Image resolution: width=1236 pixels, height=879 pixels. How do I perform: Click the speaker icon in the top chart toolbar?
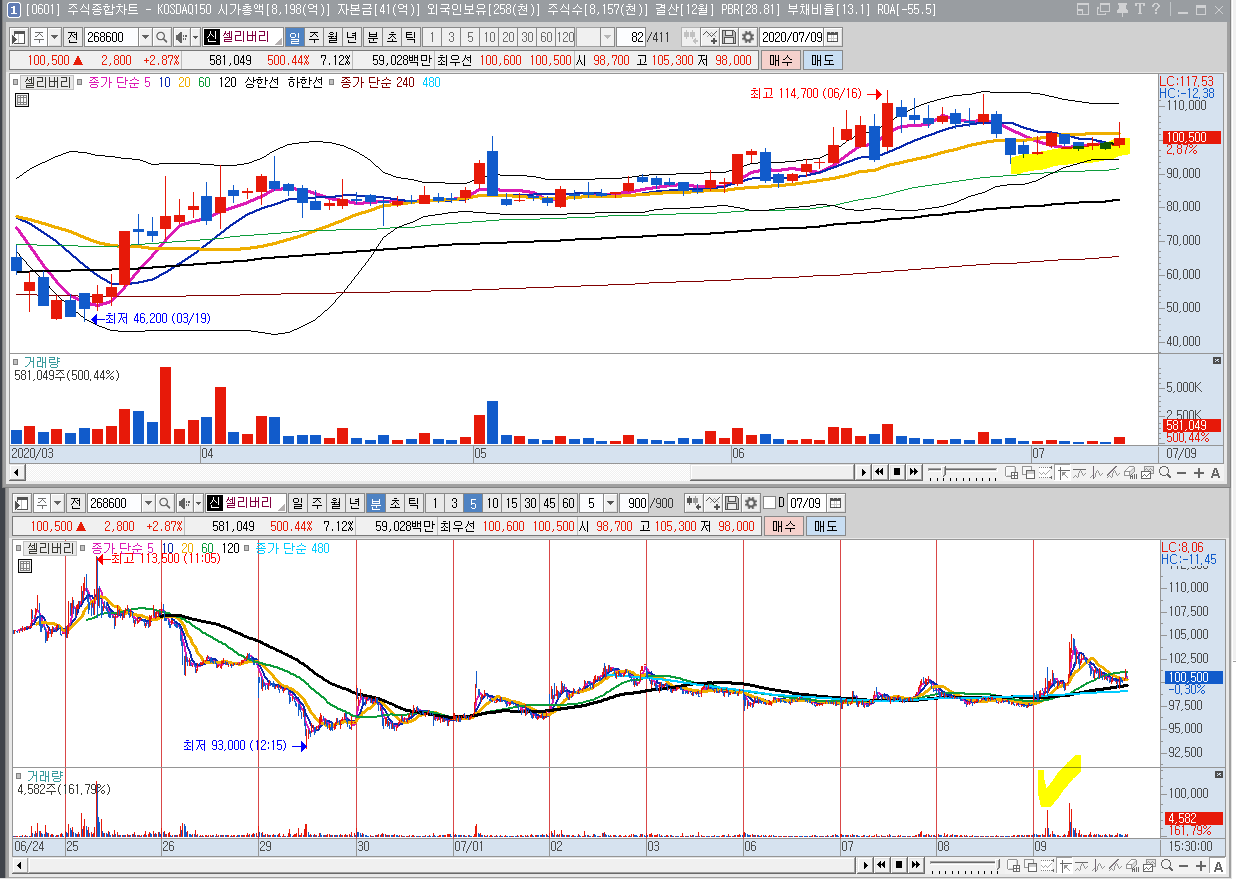[x=180, y=37]
